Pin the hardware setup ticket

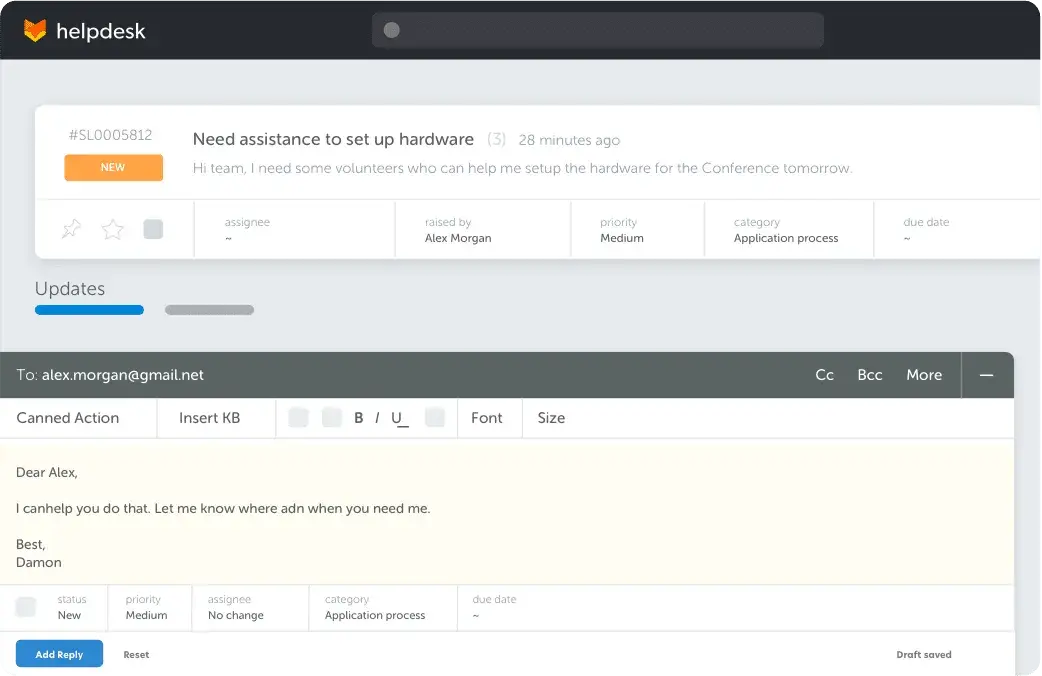click(71, 229)
